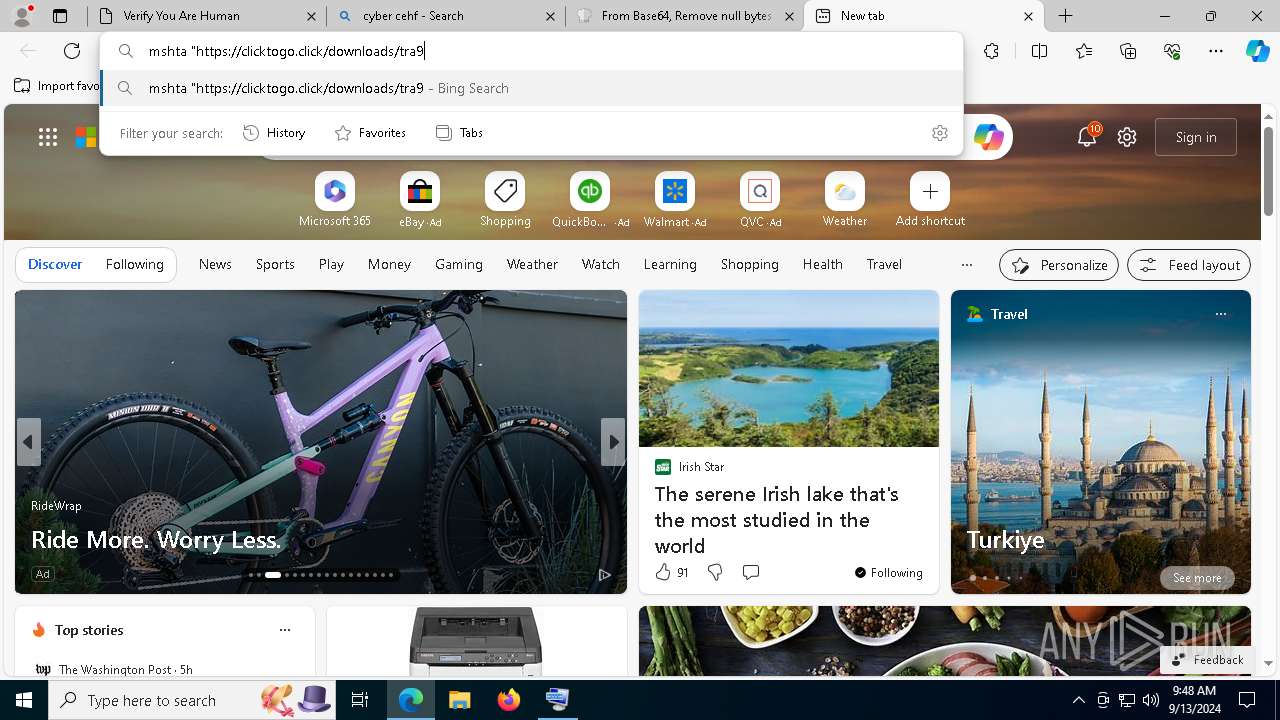Open the Weather shortcut tile
The height and width of the screenshot is (720, 1280).
coord(845,200)
